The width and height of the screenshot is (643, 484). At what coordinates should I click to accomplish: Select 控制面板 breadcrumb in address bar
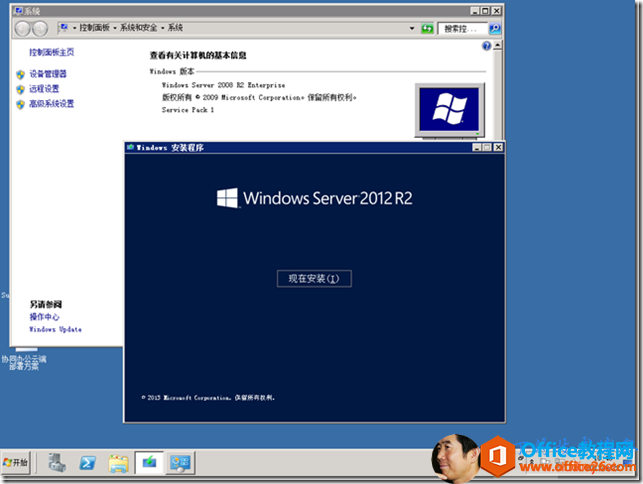pos(95,27)
